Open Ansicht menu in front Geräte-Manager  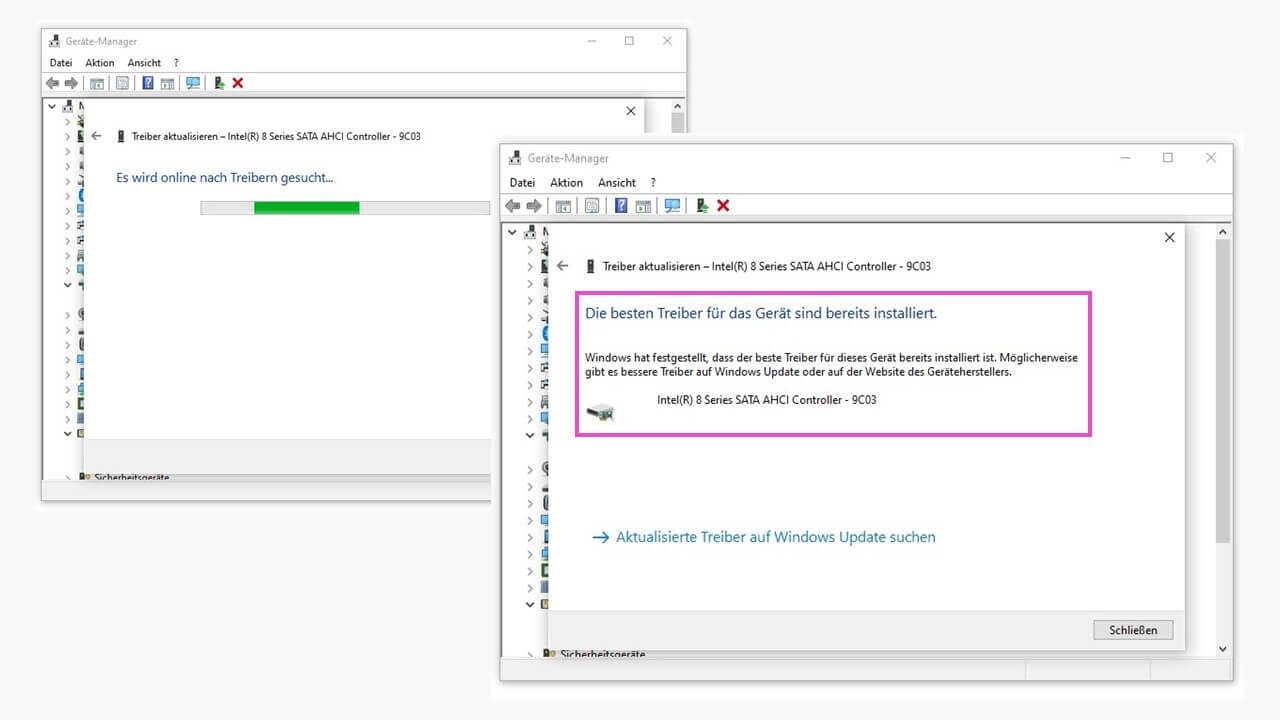click(617, 182)
